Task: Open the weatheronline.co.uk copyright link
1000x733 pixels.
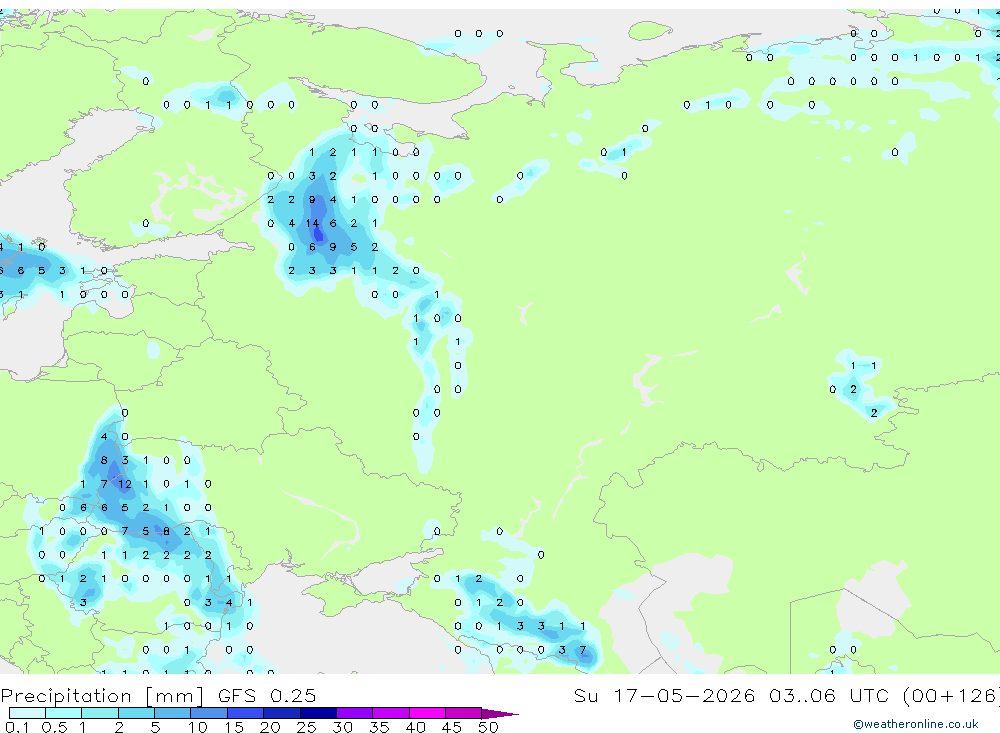Action: (x=916, y=724)
